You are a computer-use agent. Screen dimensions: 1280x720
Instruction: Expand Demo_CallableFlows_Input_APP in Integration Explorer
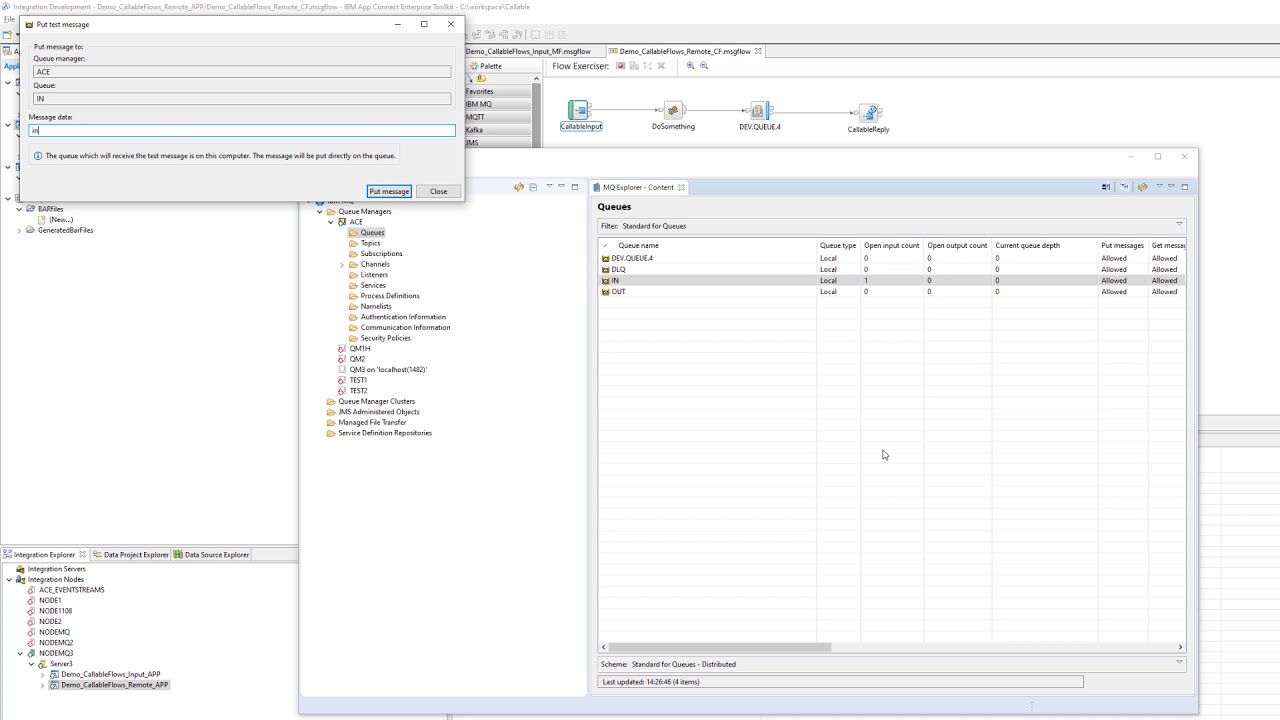click(x=42, y=675)
